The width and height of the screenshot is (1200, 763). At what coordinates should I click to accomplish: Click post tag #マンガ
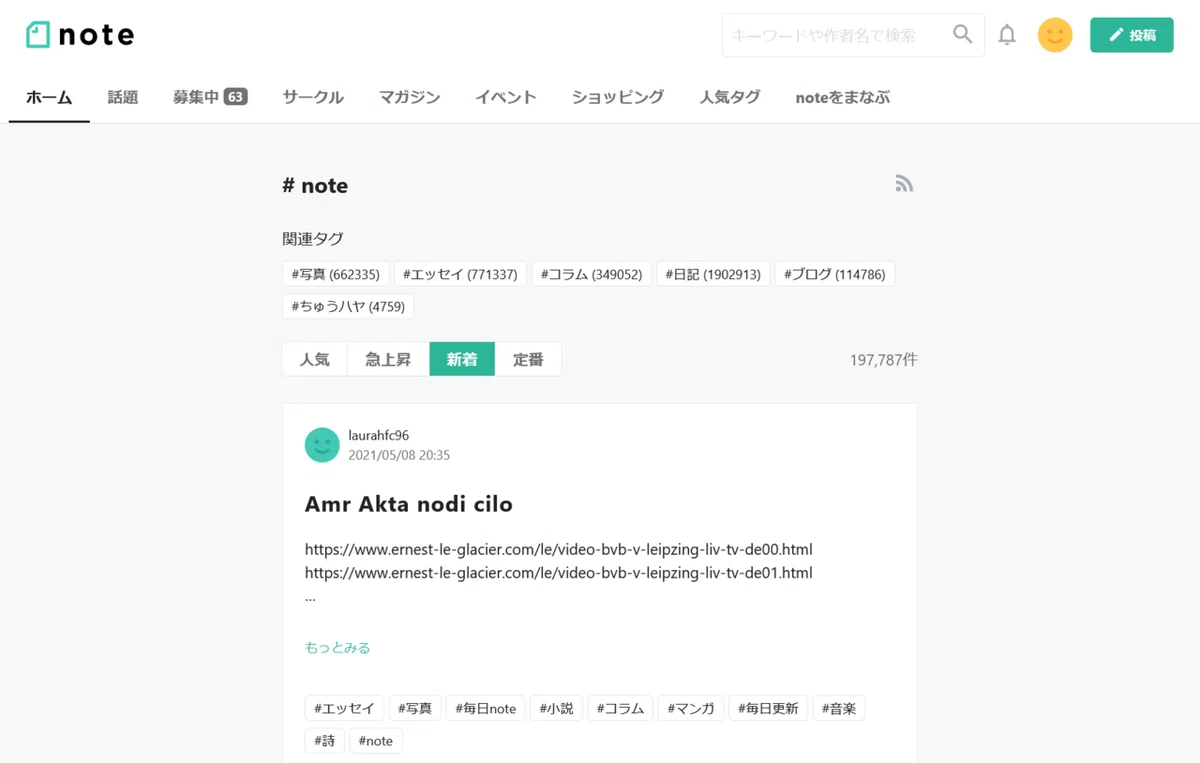click(691, 708)
